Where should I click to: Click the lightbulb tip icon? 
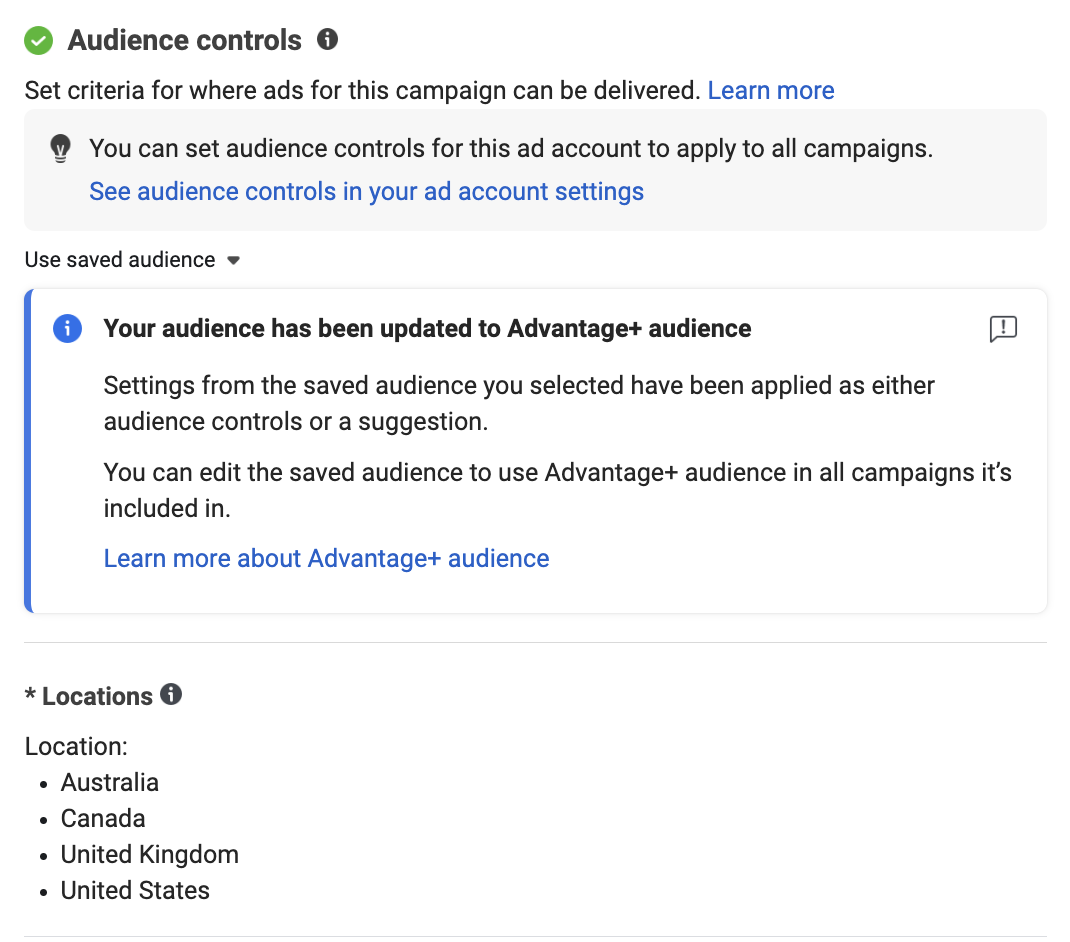61,148
